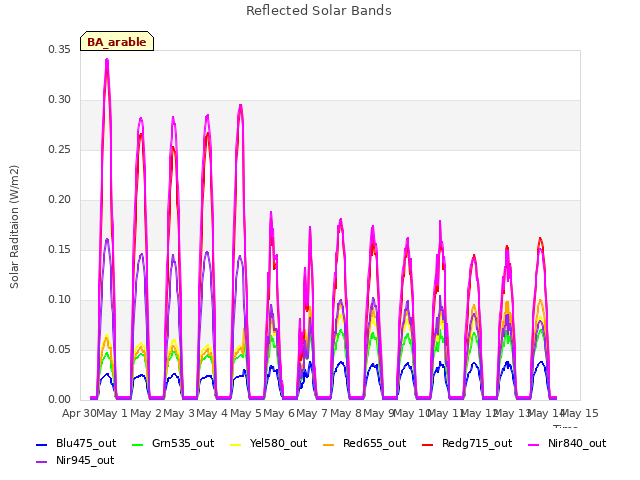The width and height of the screenshot is (640, 480).
Task: Toggle Nir840_out legend entry
Action: coord(567,443)
